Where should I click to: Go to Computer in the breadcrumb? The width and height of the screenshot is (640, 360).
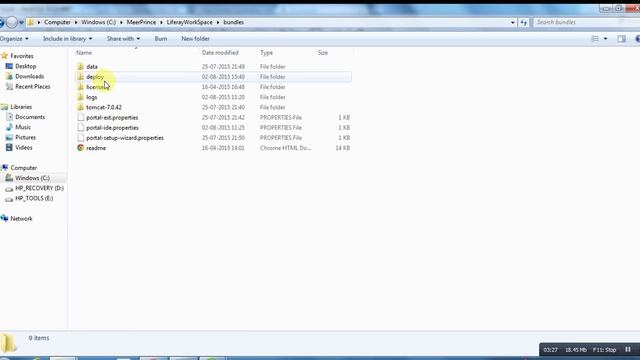coord(57,22)
